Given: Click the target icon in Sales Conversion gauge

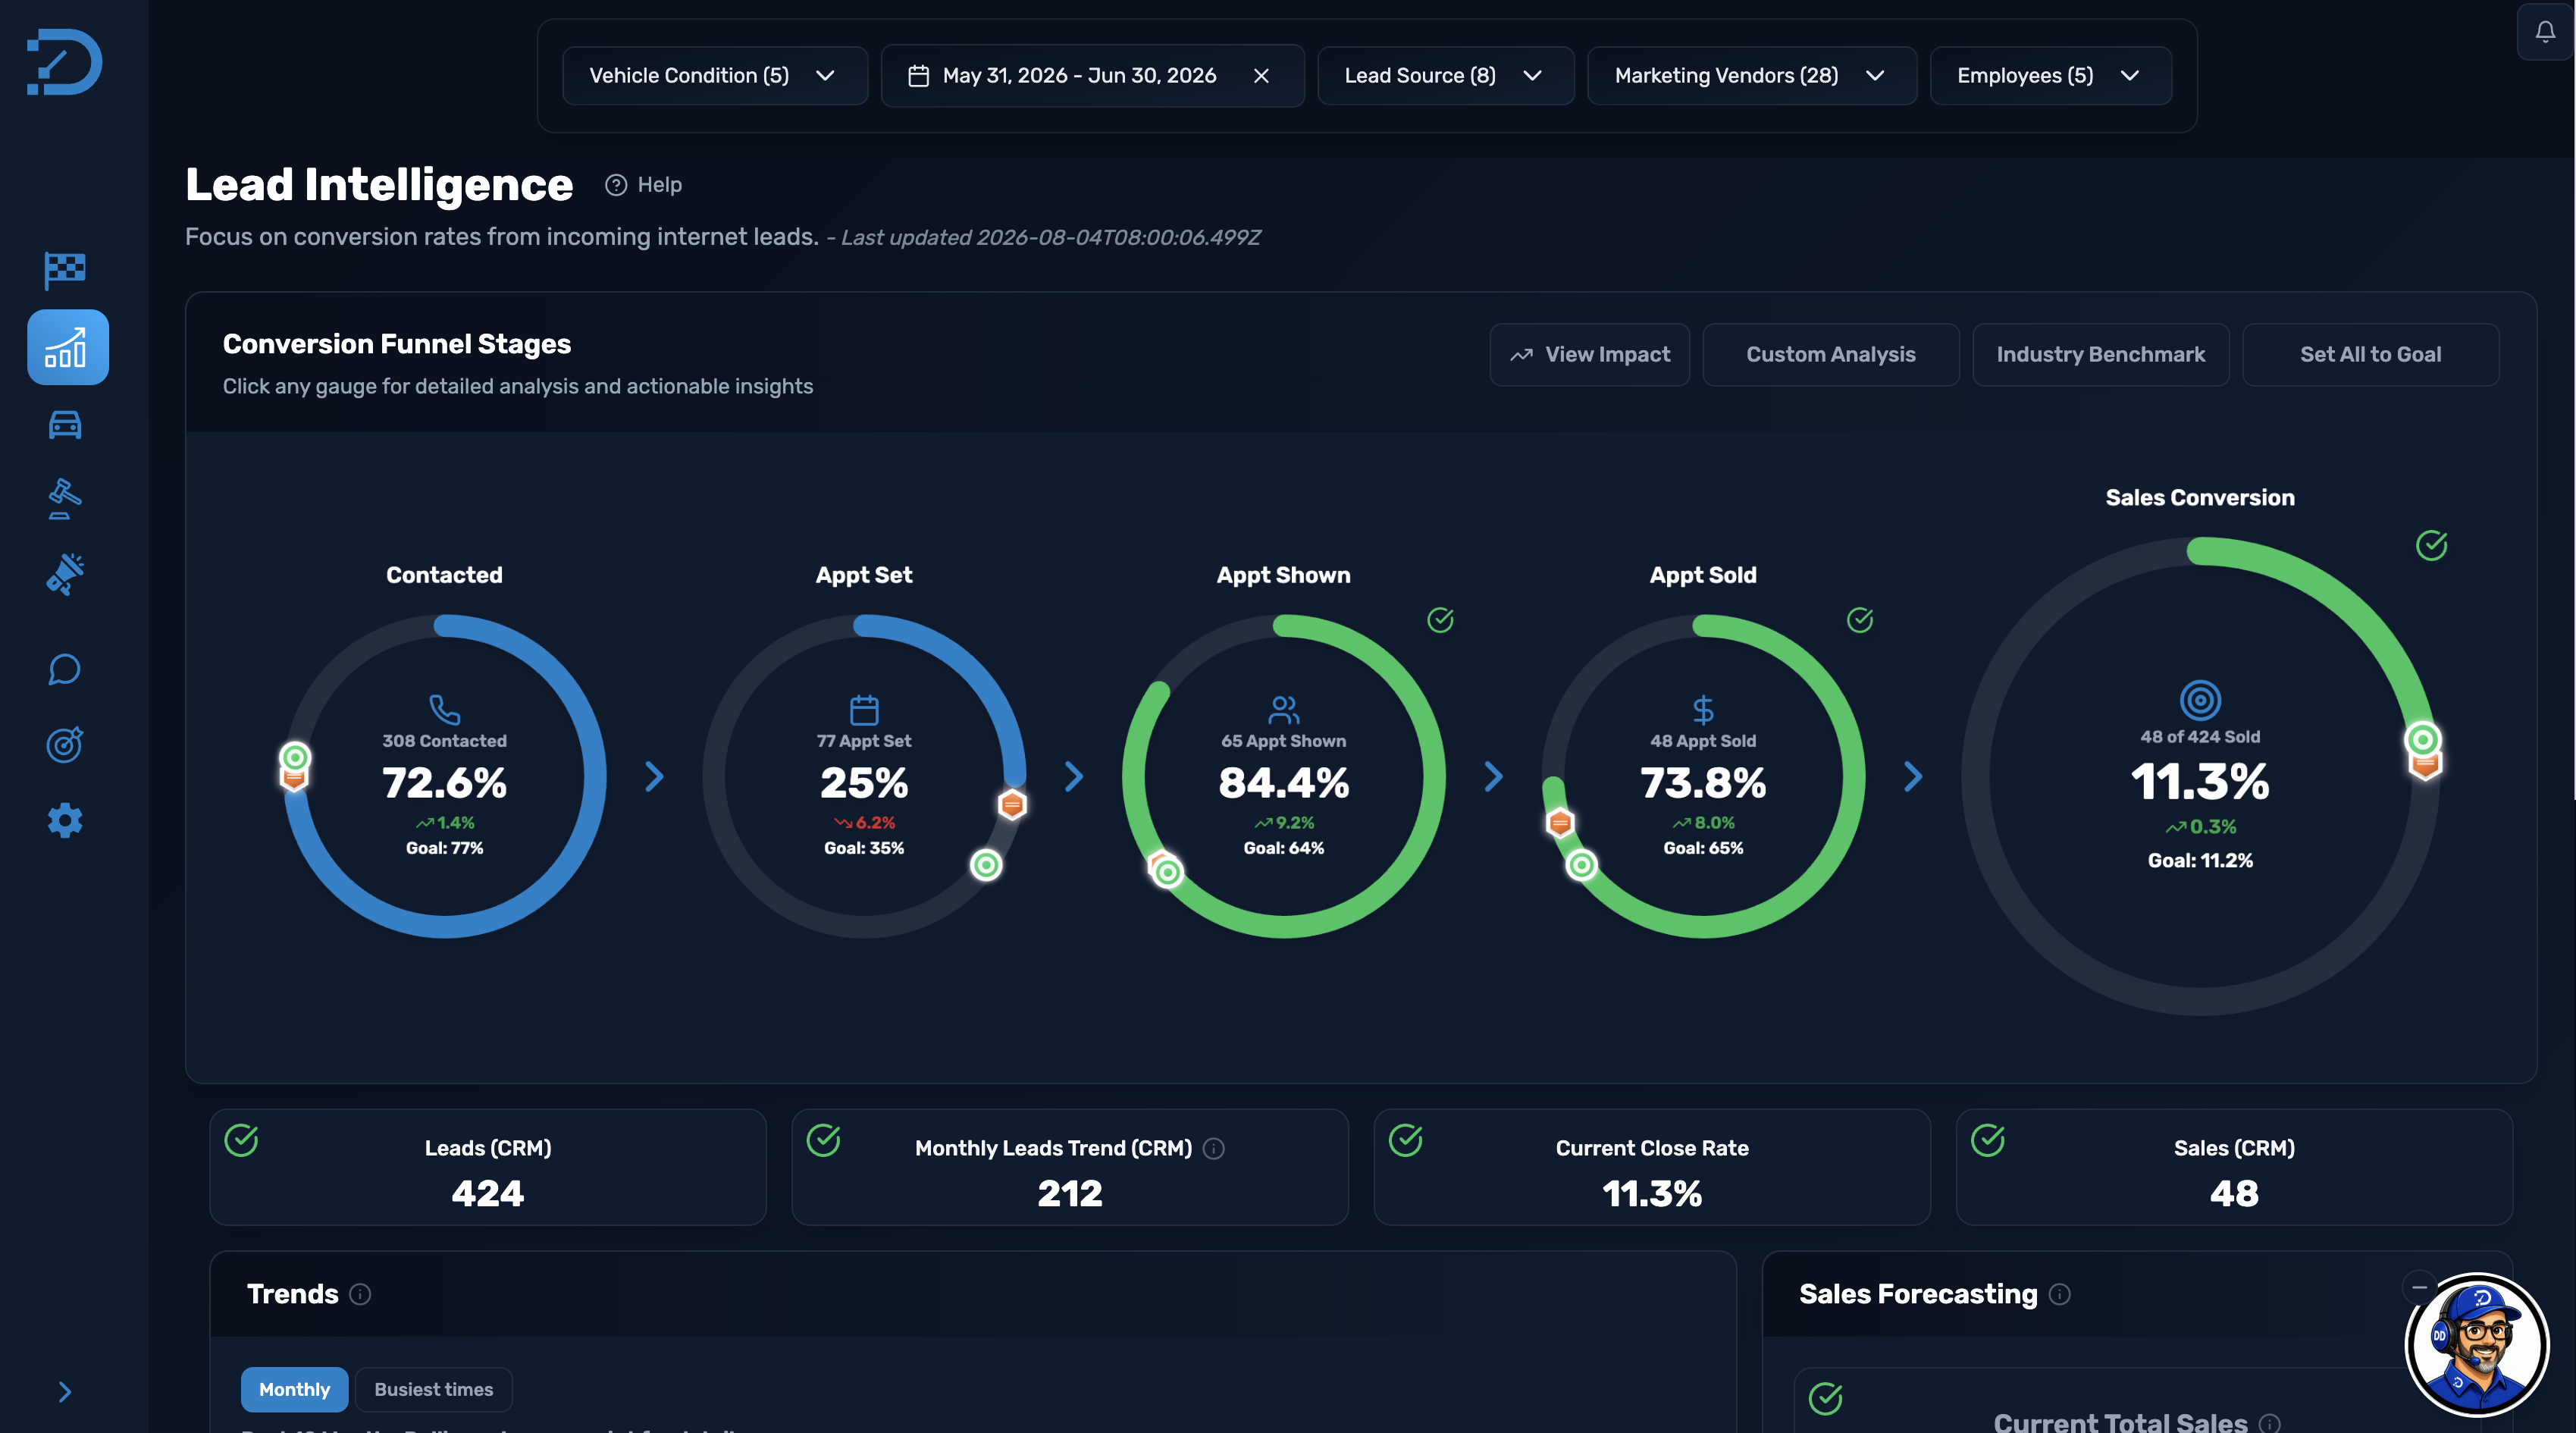Looking at the screenshot, I should 2200,700.
